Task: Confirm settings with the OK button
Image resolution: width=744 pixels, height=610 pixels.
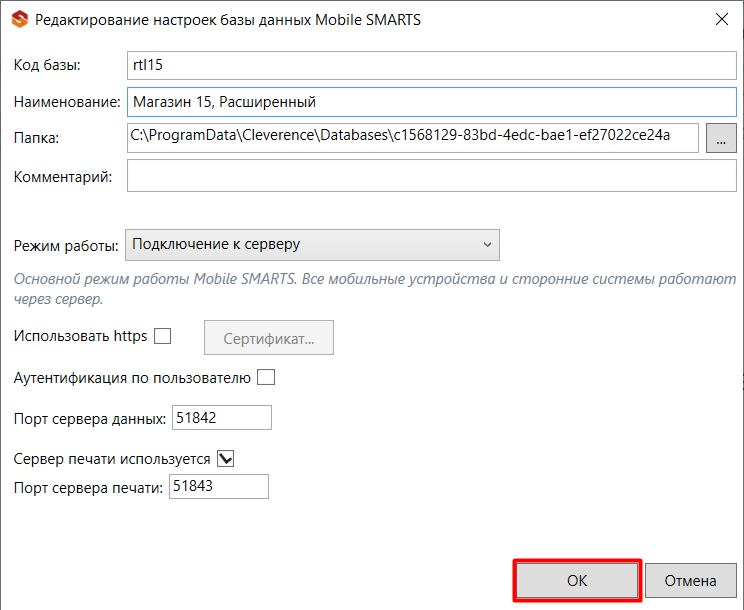Action: pyautogui.click(x=577, y=581)
